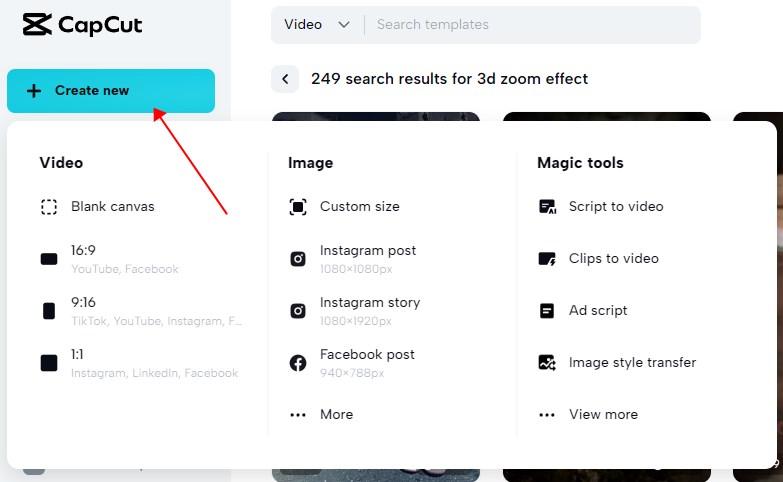Click the Instagram post icon
This screenshot has width=783, height=482.
coord(298,259)
